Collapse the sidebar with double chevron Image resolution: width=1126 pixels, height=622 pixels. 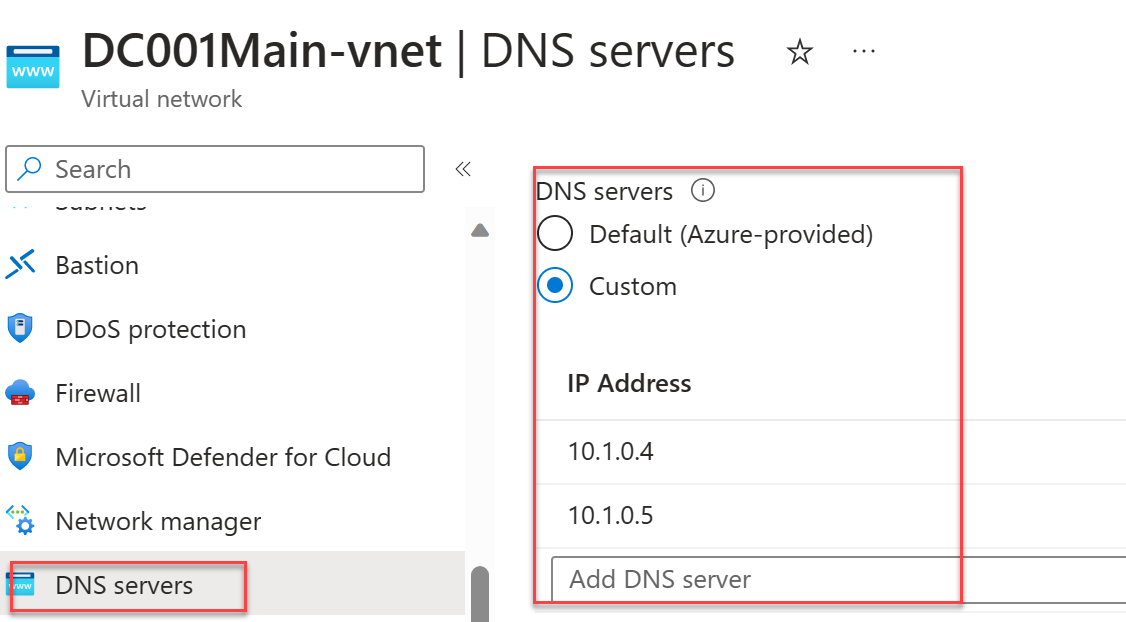[463, 170]
